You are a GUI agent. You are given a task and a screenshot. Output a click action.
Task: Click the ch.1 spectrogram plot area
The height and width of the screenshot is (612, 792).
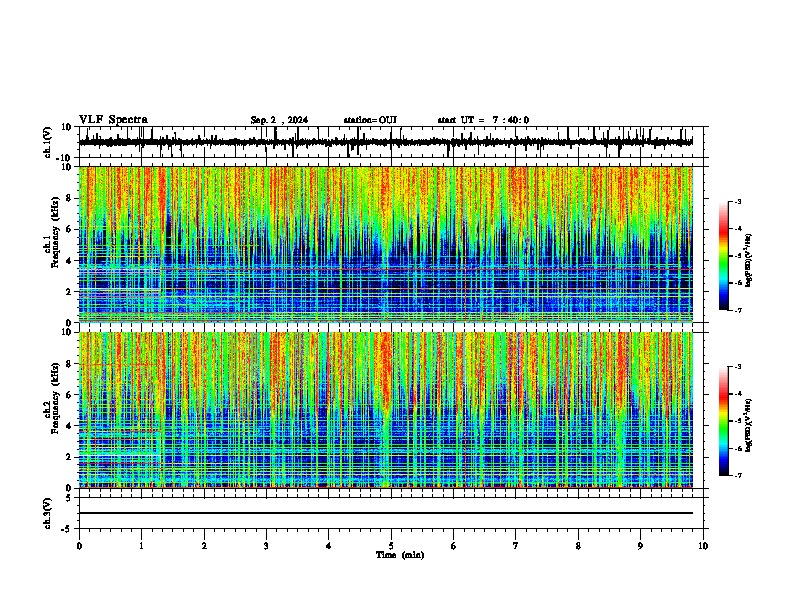[385, 244]
